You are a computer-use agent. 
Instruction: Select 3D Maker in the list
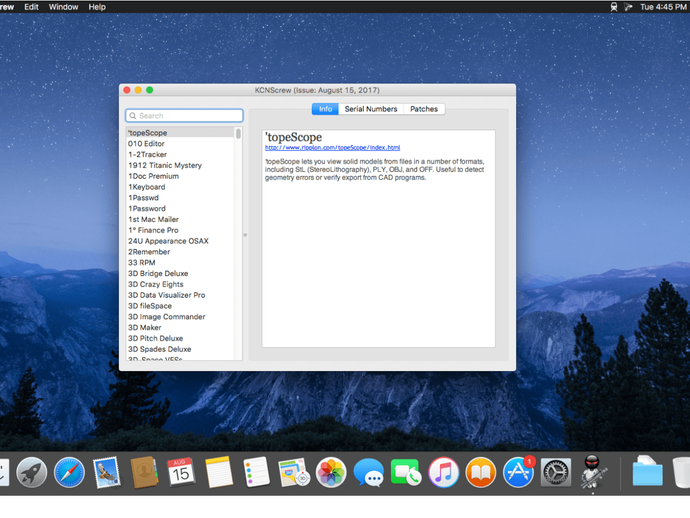click(x=180, y=327)
